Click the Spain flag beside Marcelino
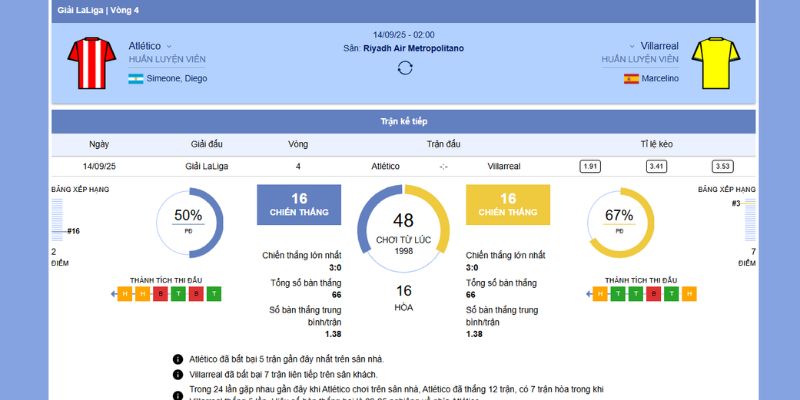Image resolution: width=800 pixels, height=400 pixels. click(x=631, y=79)
